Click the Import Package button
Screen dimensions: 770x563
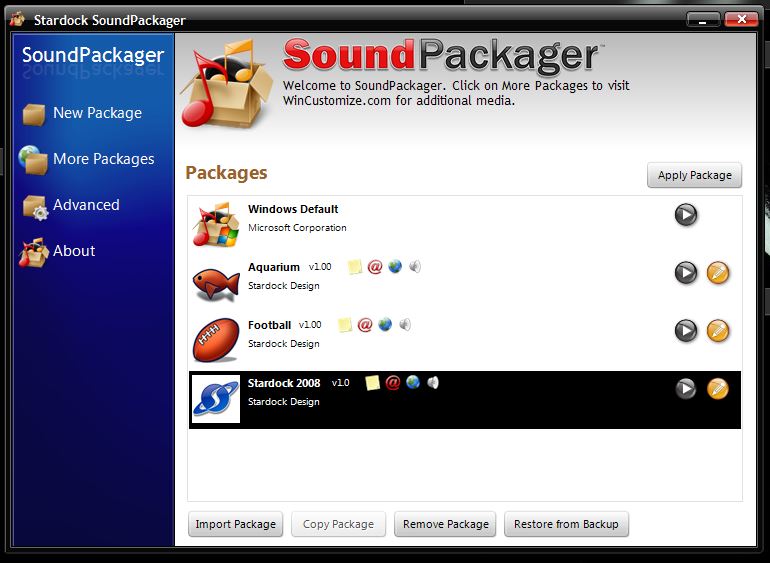(235, 524)
